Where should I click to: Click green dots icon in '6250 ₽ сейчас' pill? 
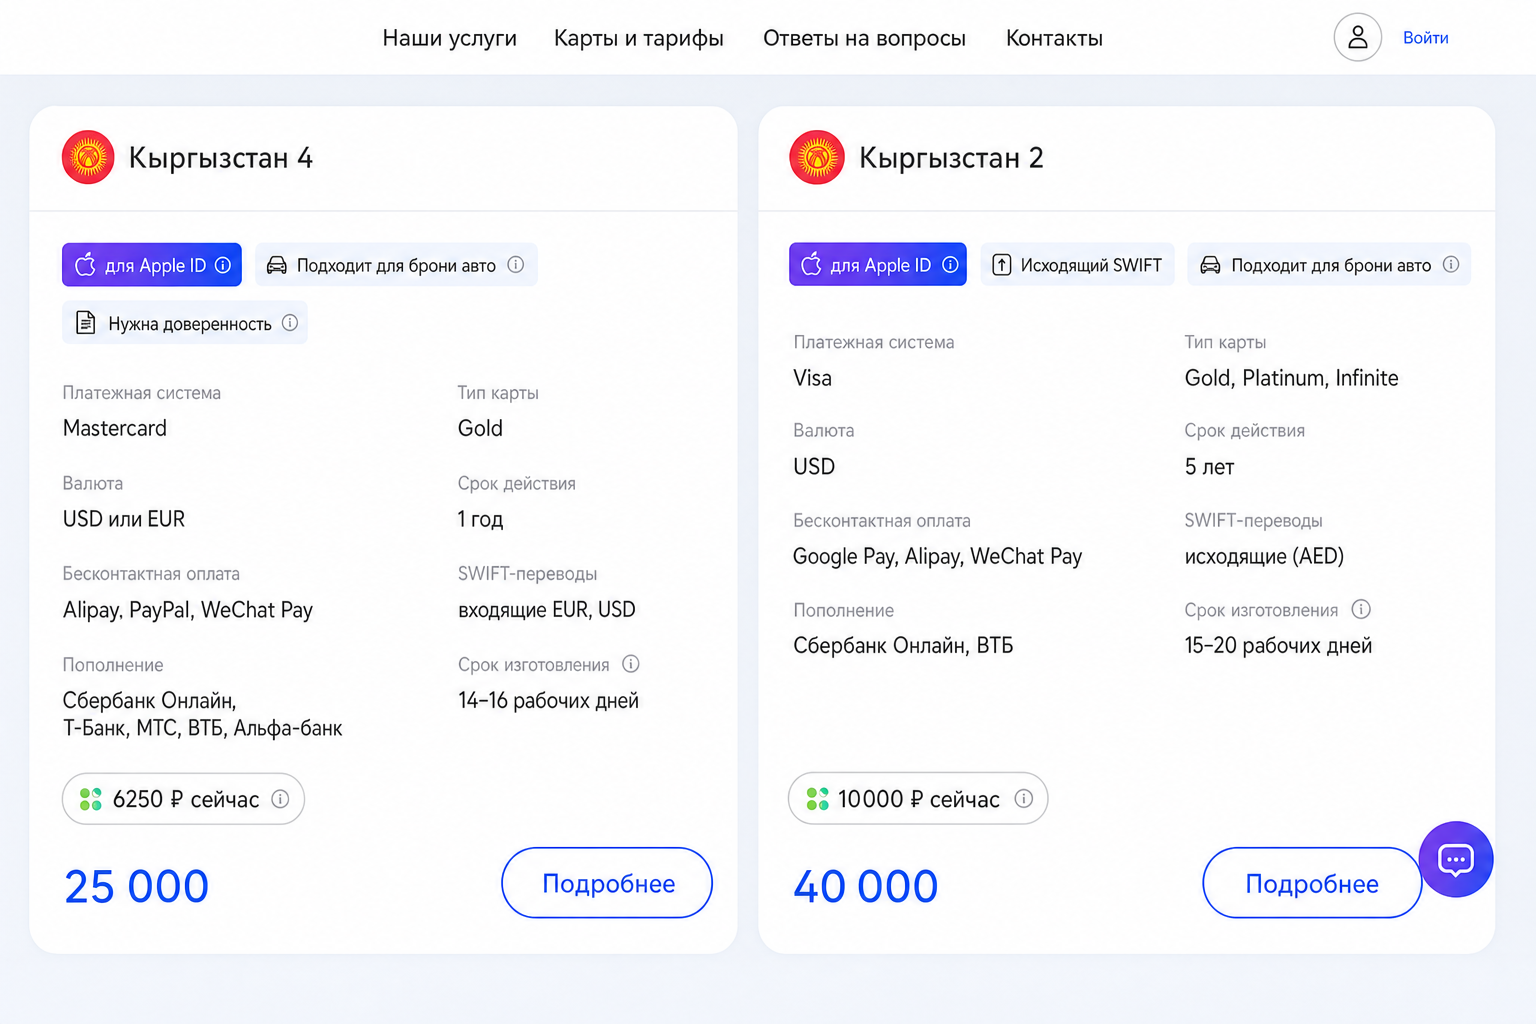[x=91, y=799]
